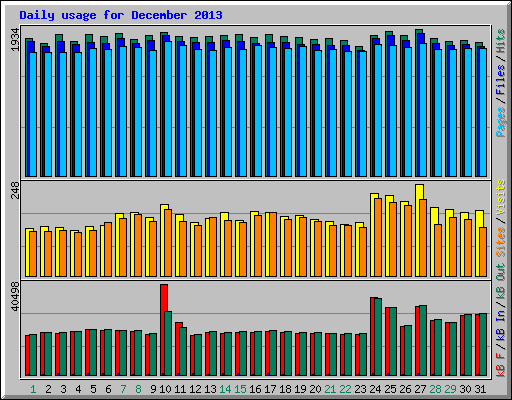Click the 'Visits' legend label
Viewport: 512px width, 400px height.
click(501, 197)
